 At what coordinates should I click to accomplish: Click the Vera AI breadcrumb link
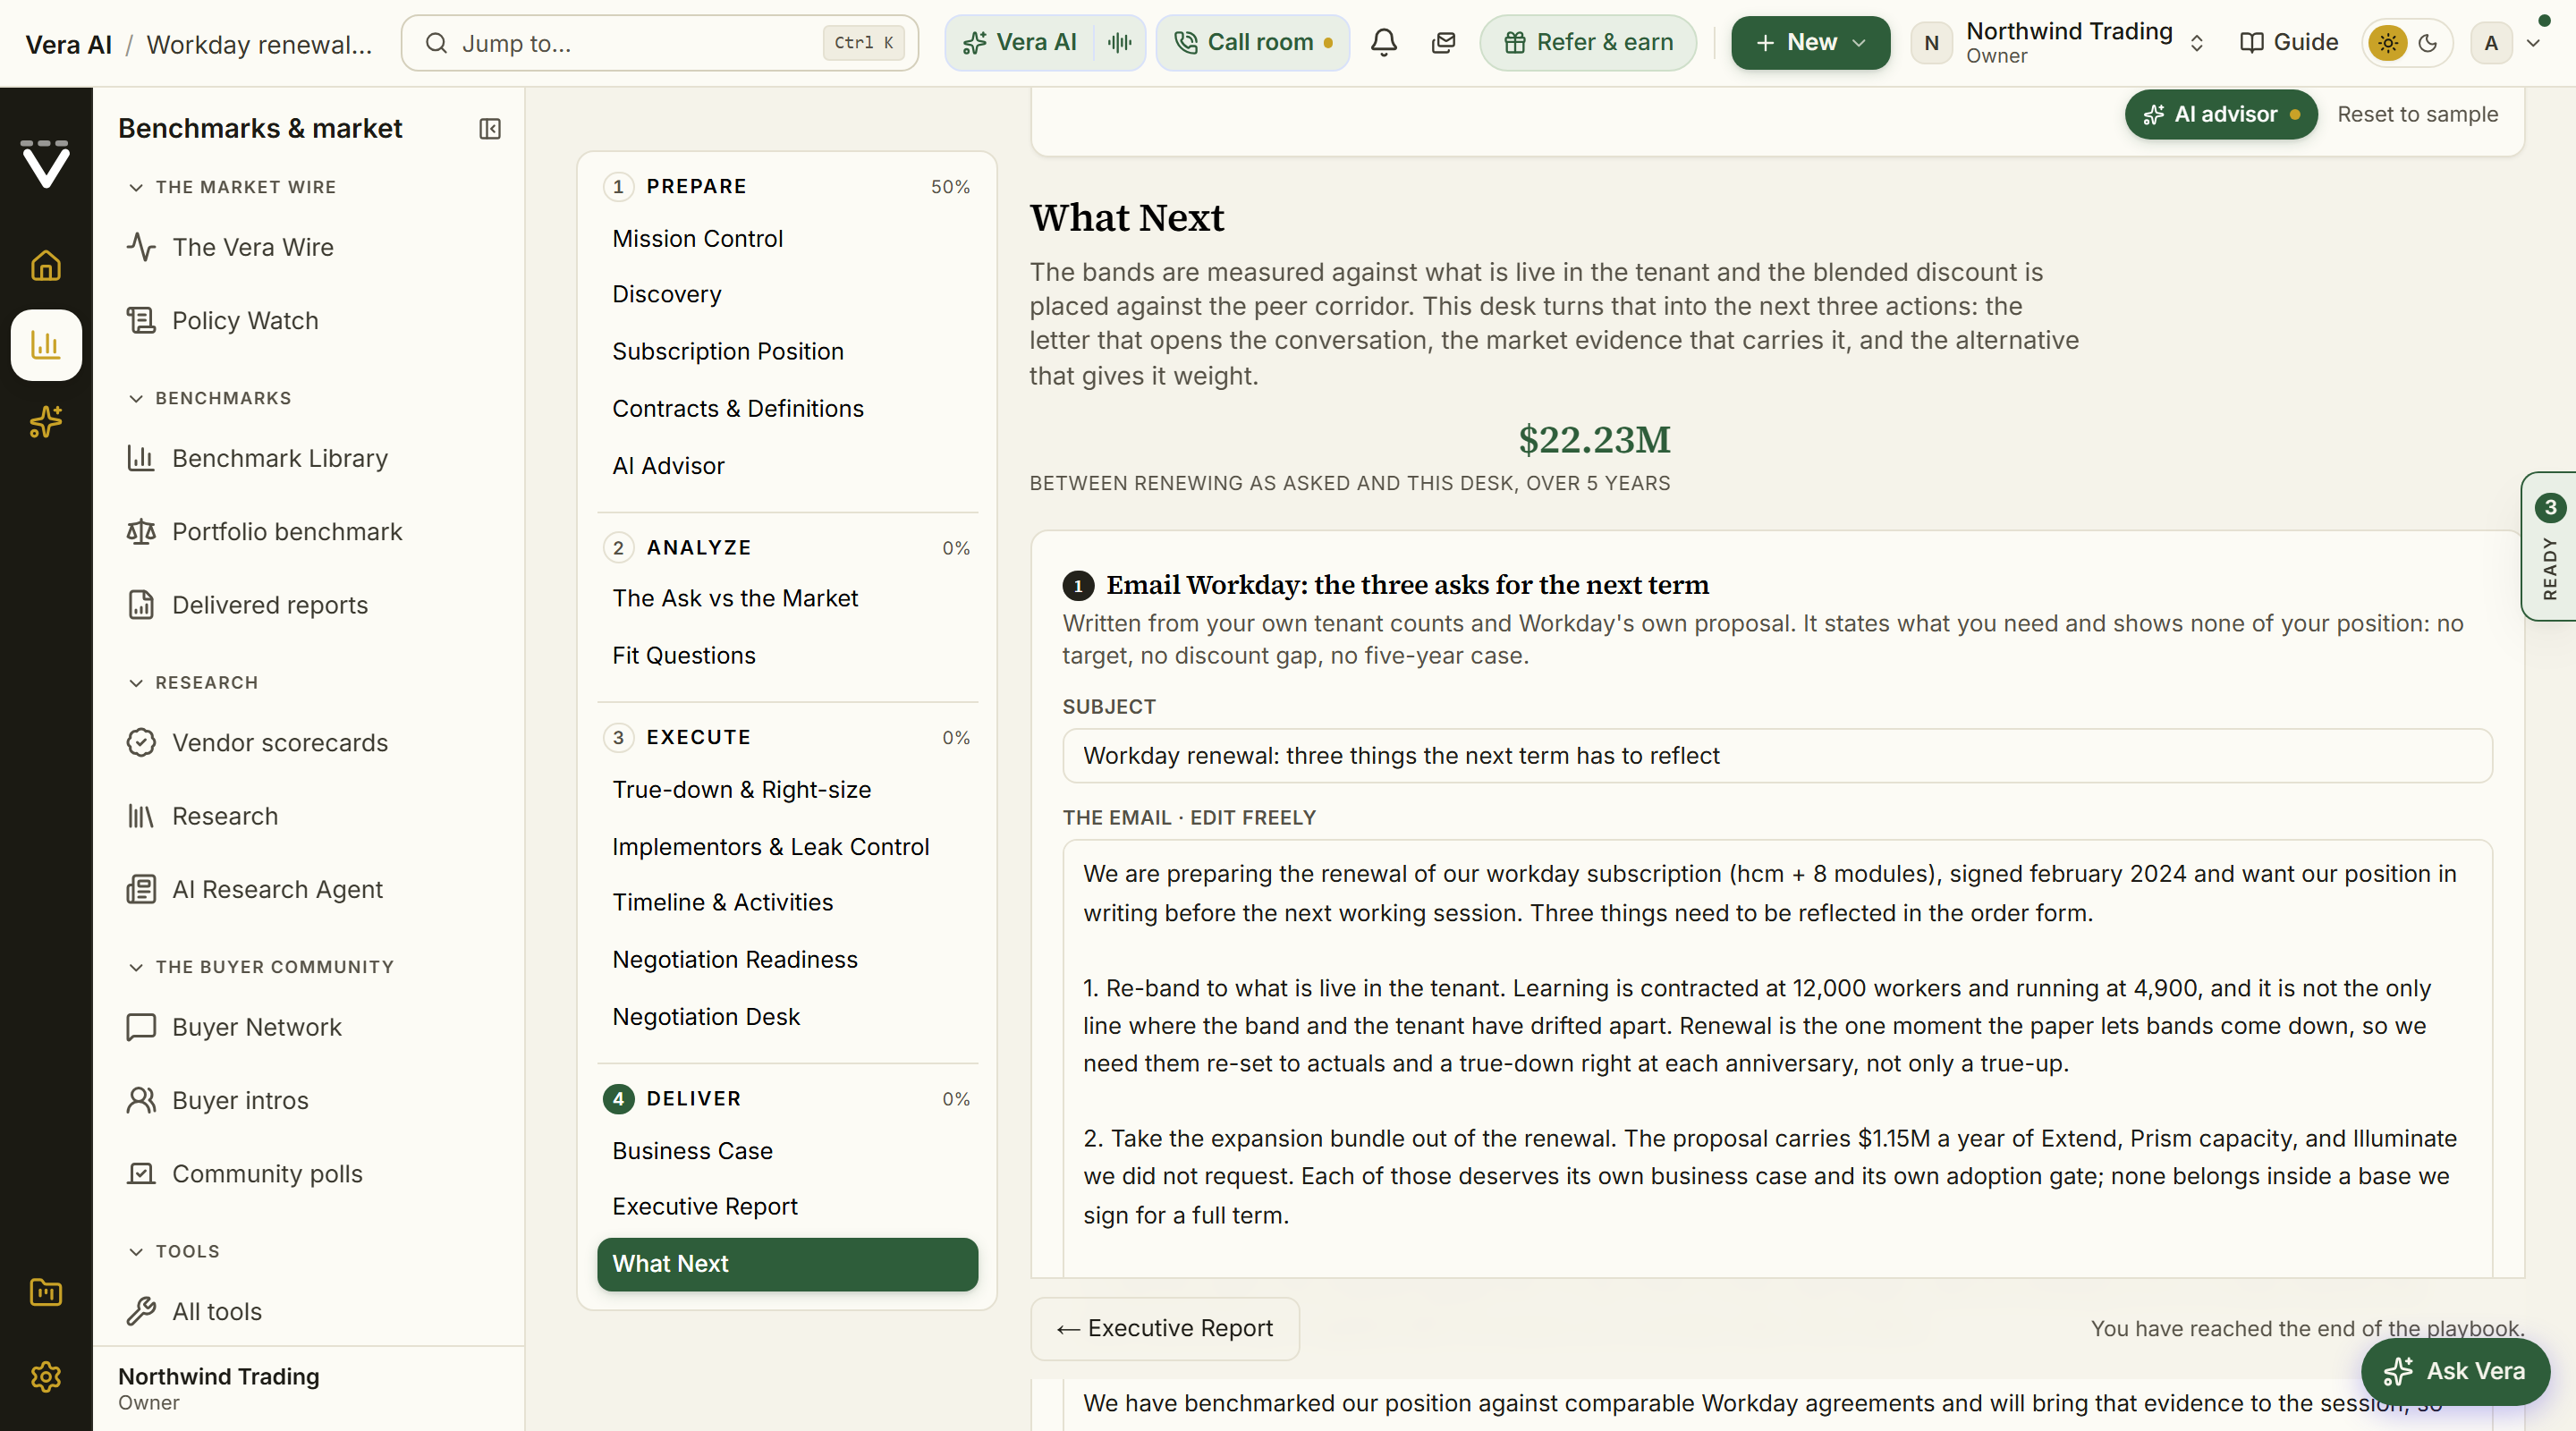coord(68,44)
